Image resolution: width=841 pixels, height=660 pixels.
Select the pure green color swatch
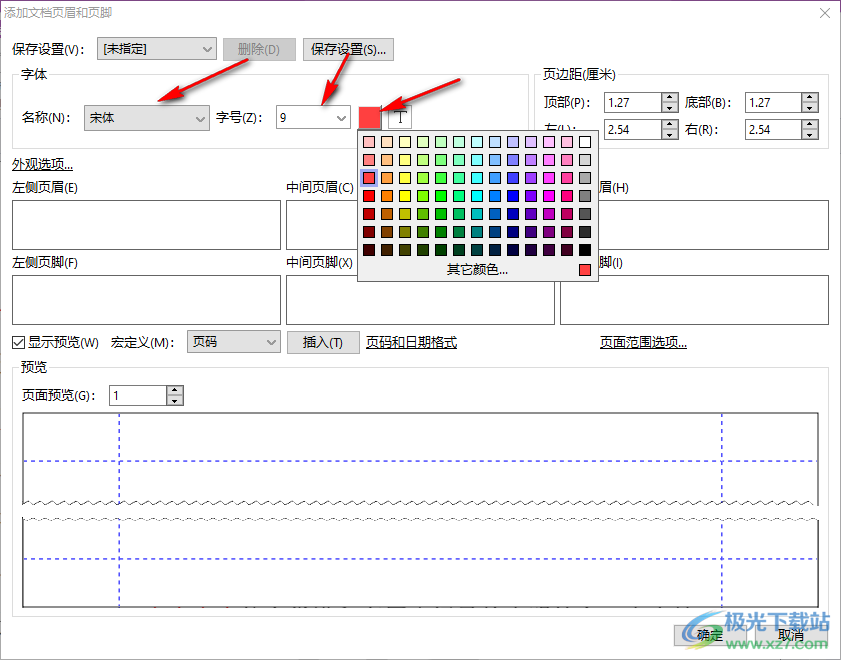click(x=441, y=196)
